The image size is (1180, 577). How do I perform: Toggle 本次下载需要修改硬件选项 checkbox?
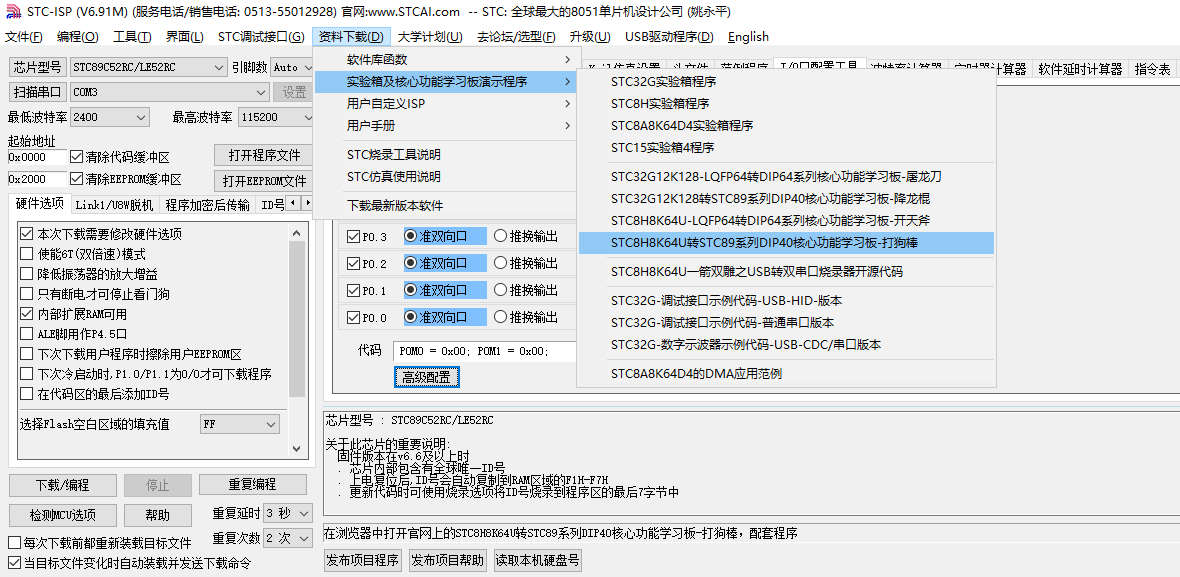tap(27, 234)
